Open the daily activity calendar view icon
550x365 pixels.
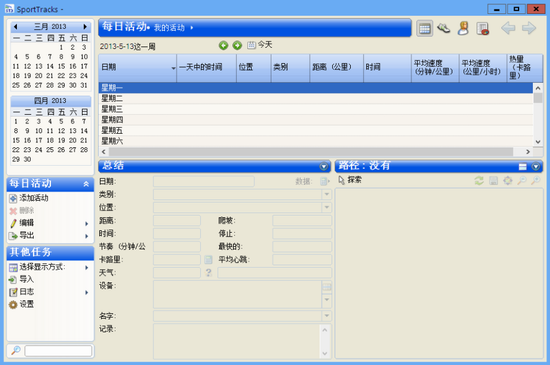pyautogui.click(x=424, y=28)
